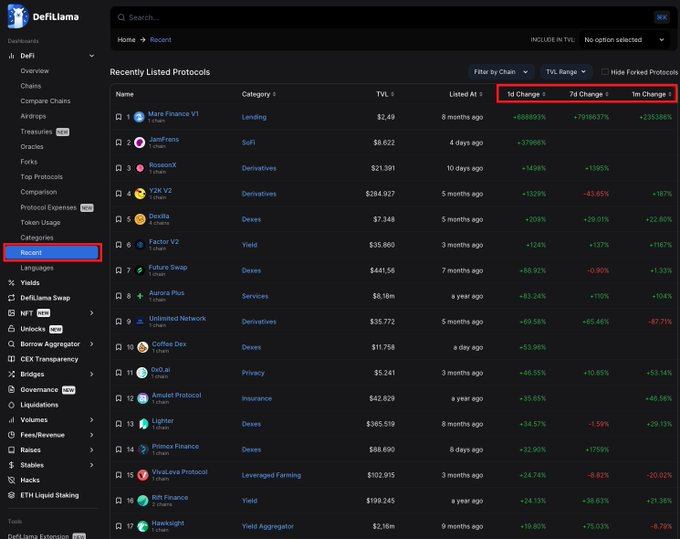Click Liquidations droplet icon
Screen dimensions: 680x539
point(11,405)
